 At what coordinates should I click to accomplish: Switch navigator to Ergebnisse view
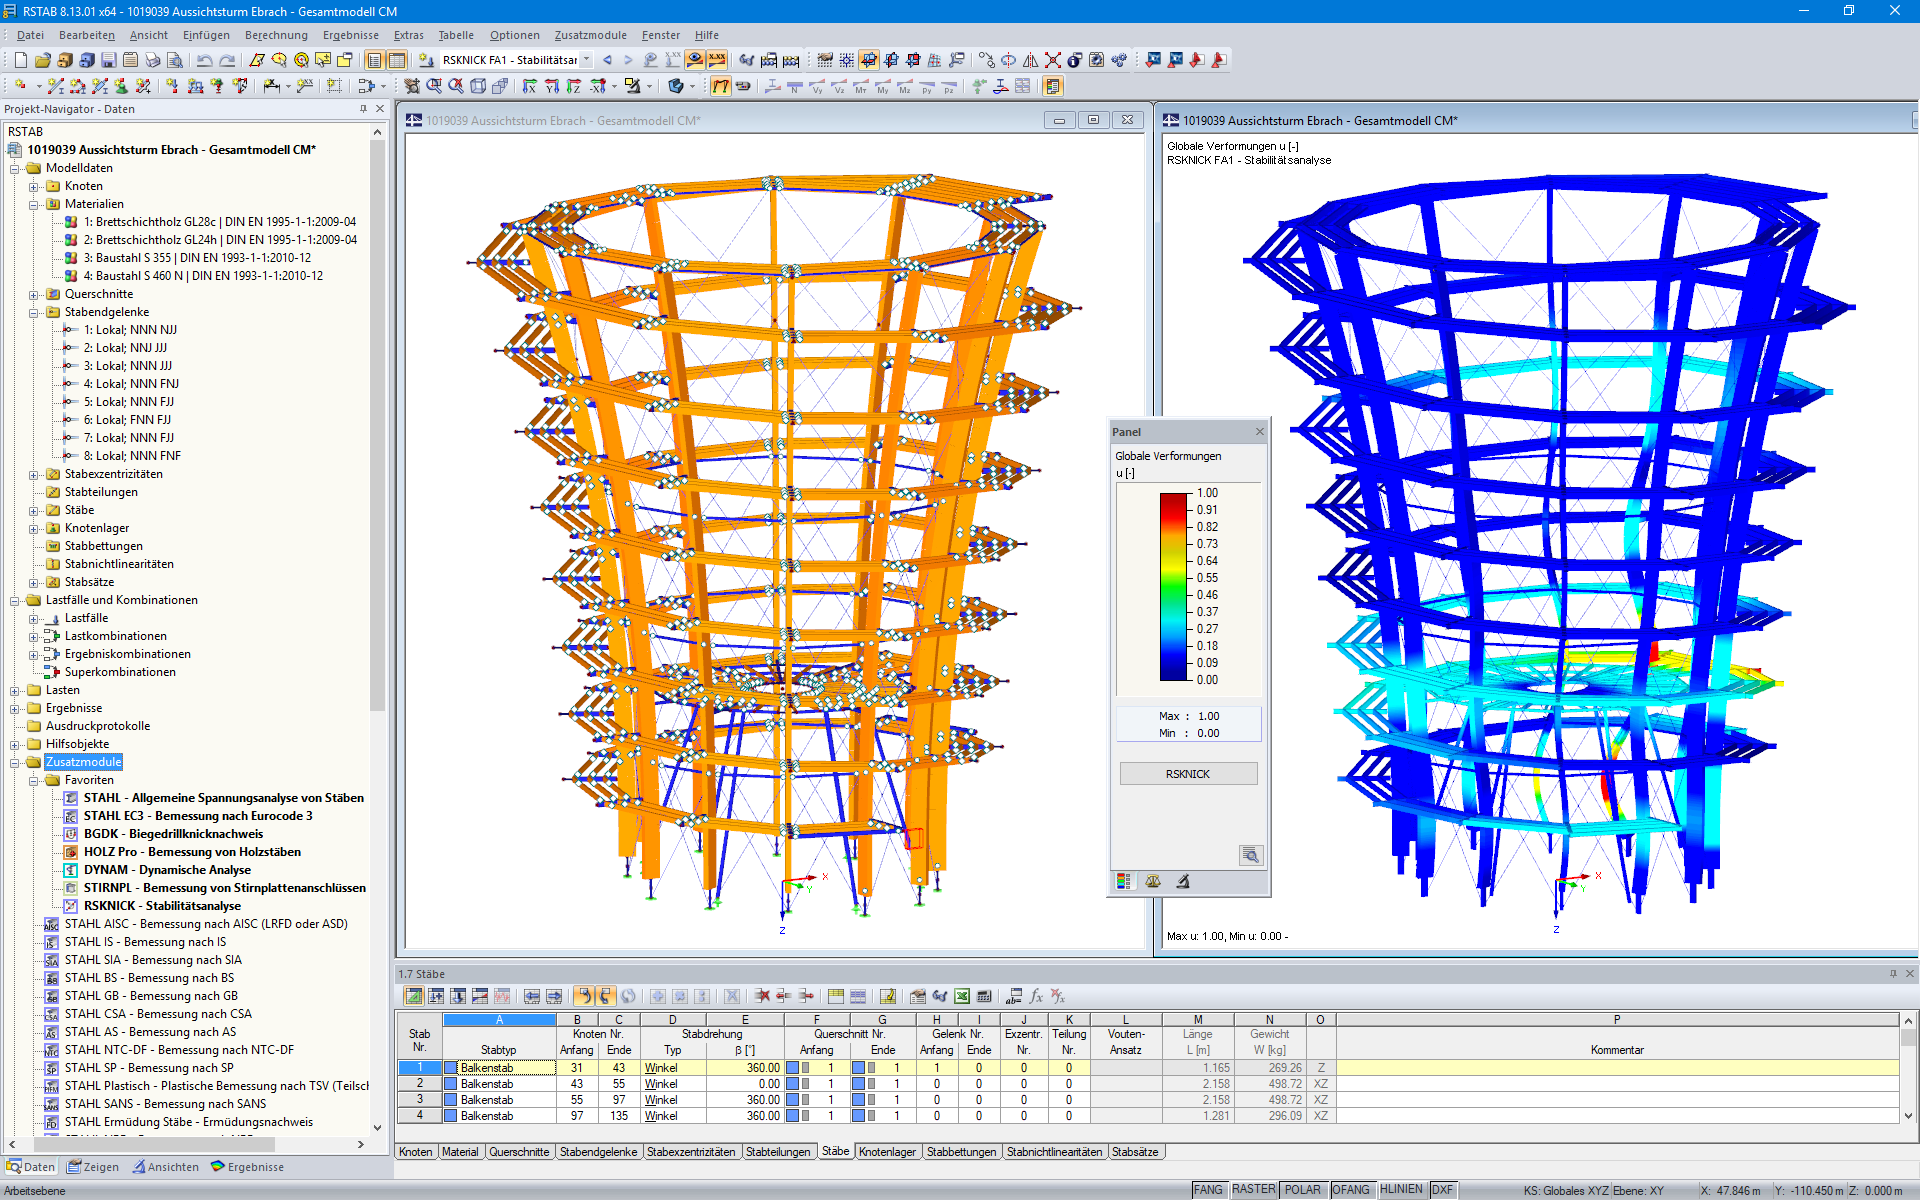click(247, 1167)
